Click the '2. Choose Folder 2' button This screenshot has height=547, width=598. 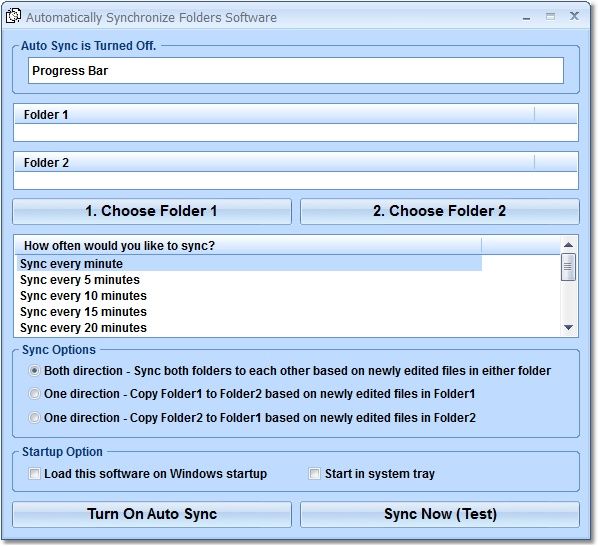coord(440,211)
